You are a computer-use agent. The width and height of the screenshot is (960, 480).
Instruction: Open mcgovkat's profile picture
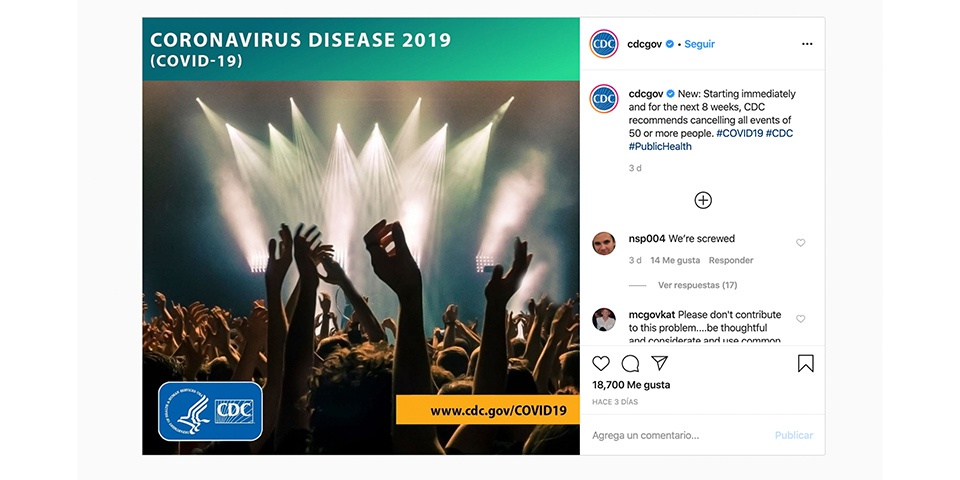coord(604,320)
